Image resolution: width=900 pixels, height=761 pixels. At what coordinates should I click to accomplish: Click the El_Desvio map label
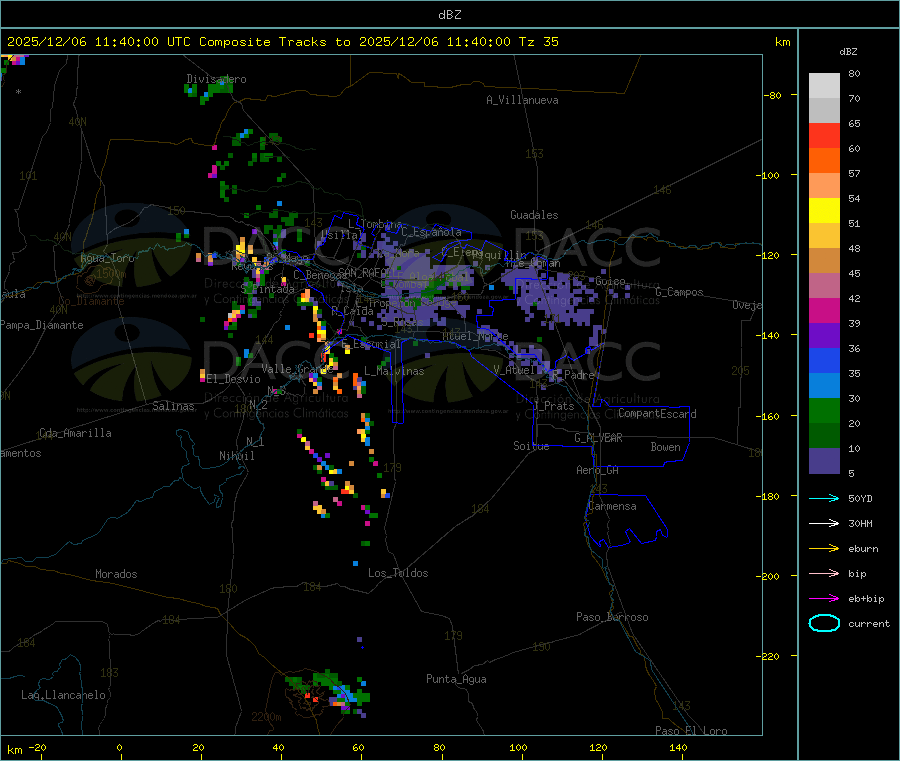coord(234,379)
